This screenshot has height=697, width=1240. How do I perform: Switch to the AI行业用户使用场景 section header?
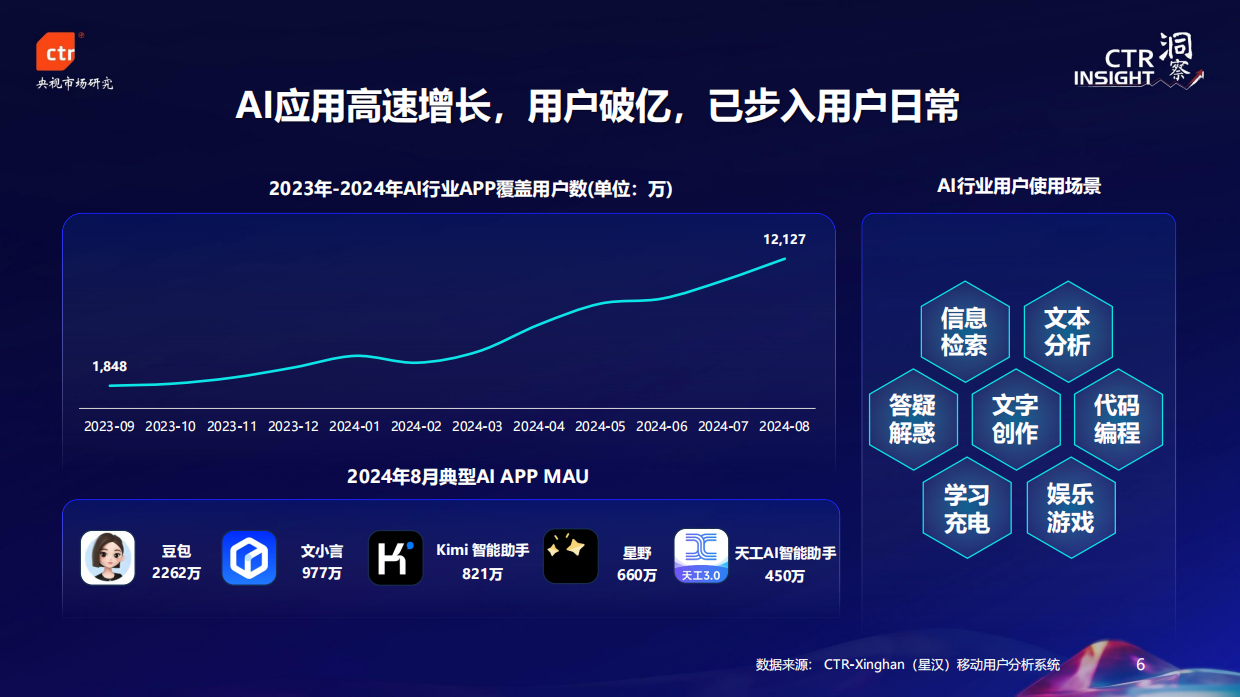tap(1021, 184)
